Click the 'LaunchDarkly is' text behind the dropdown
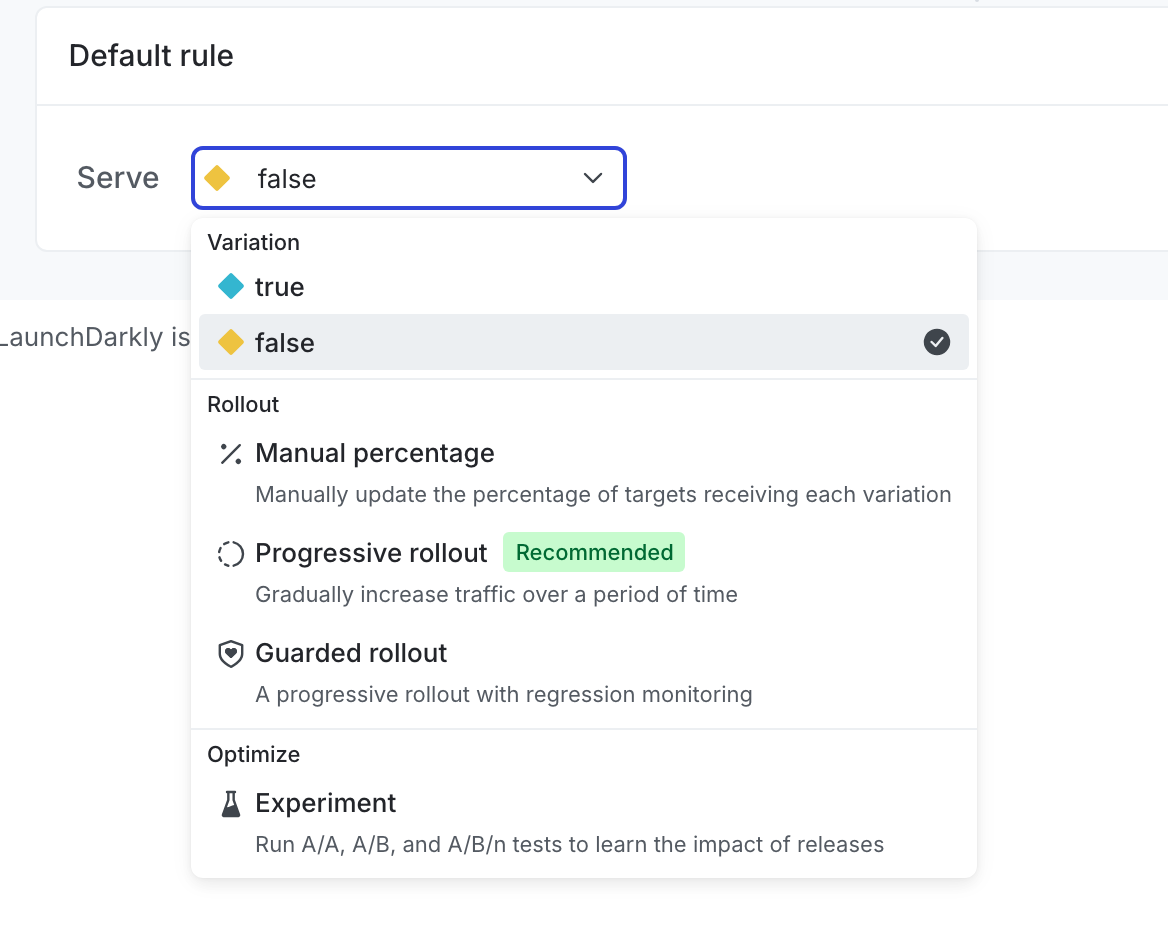Viewport: 1168px width, 940px height. coord(95,337)
